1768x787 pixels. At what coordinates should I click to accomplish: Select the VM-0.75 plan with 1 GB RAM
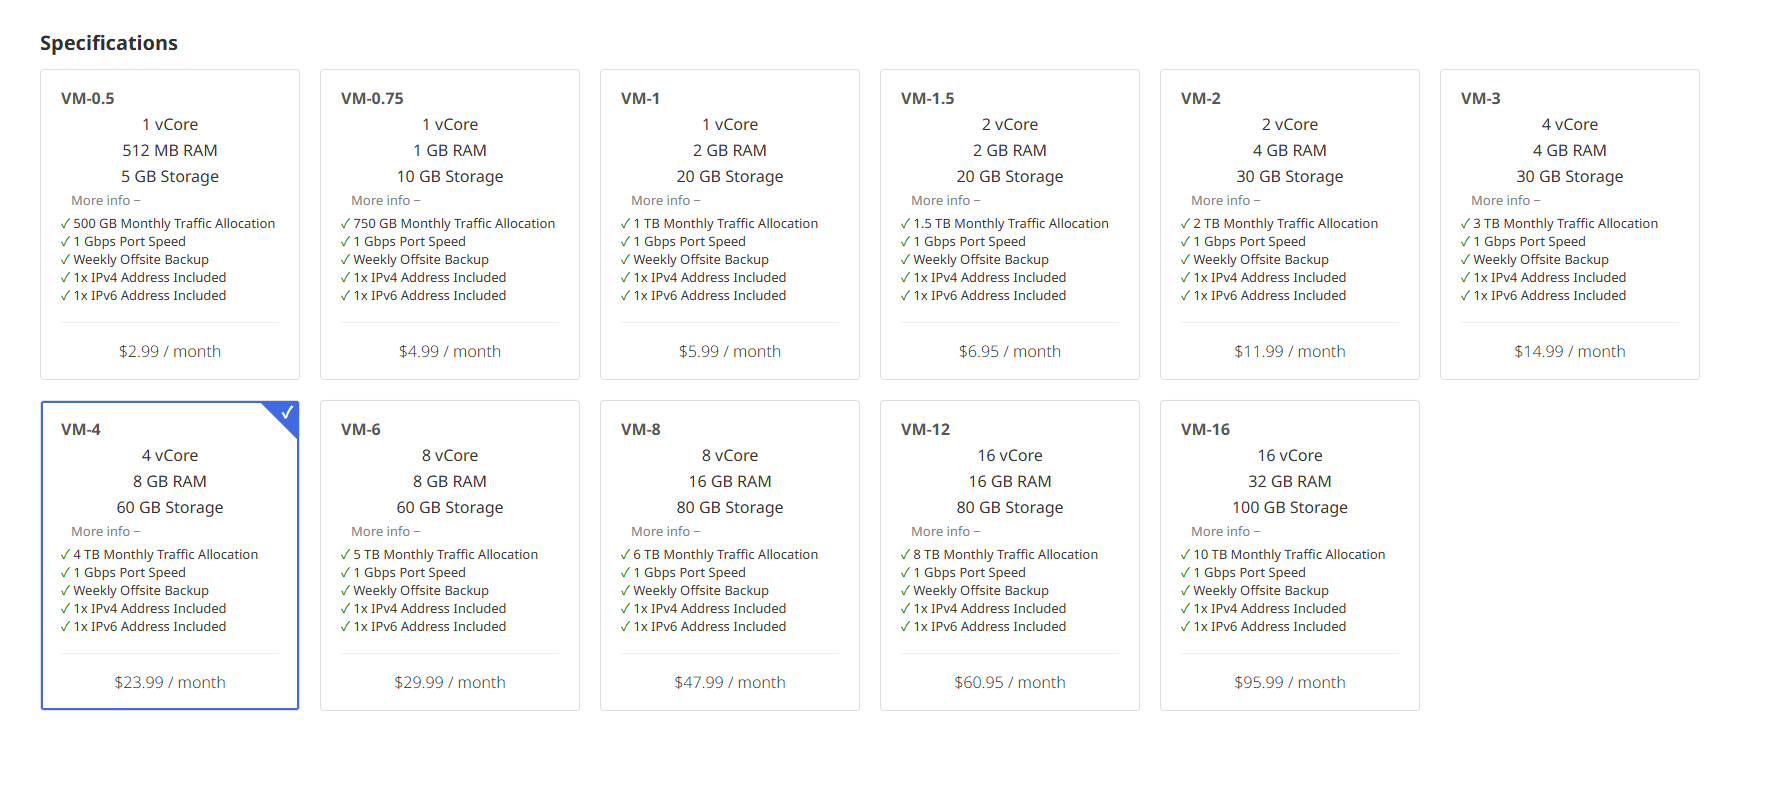pos(450,150)
